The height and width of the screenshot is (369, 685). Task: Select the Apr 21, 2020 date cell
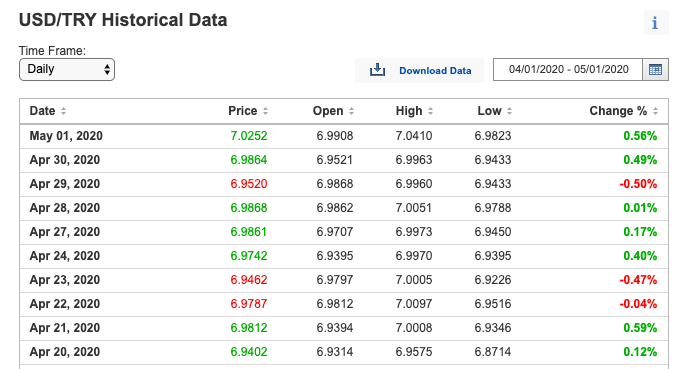tap(65, 328)
